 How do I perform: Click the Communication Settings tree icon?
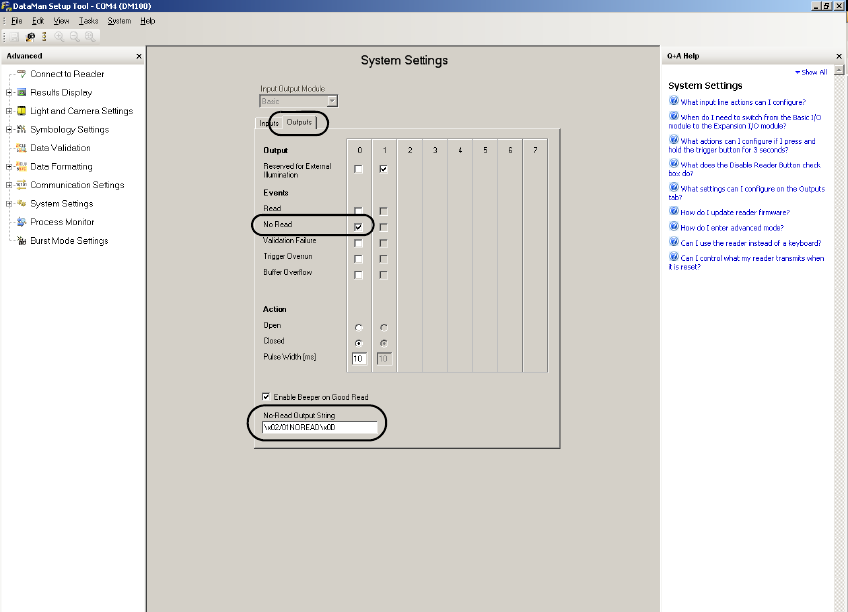click(x=22, y=185)
